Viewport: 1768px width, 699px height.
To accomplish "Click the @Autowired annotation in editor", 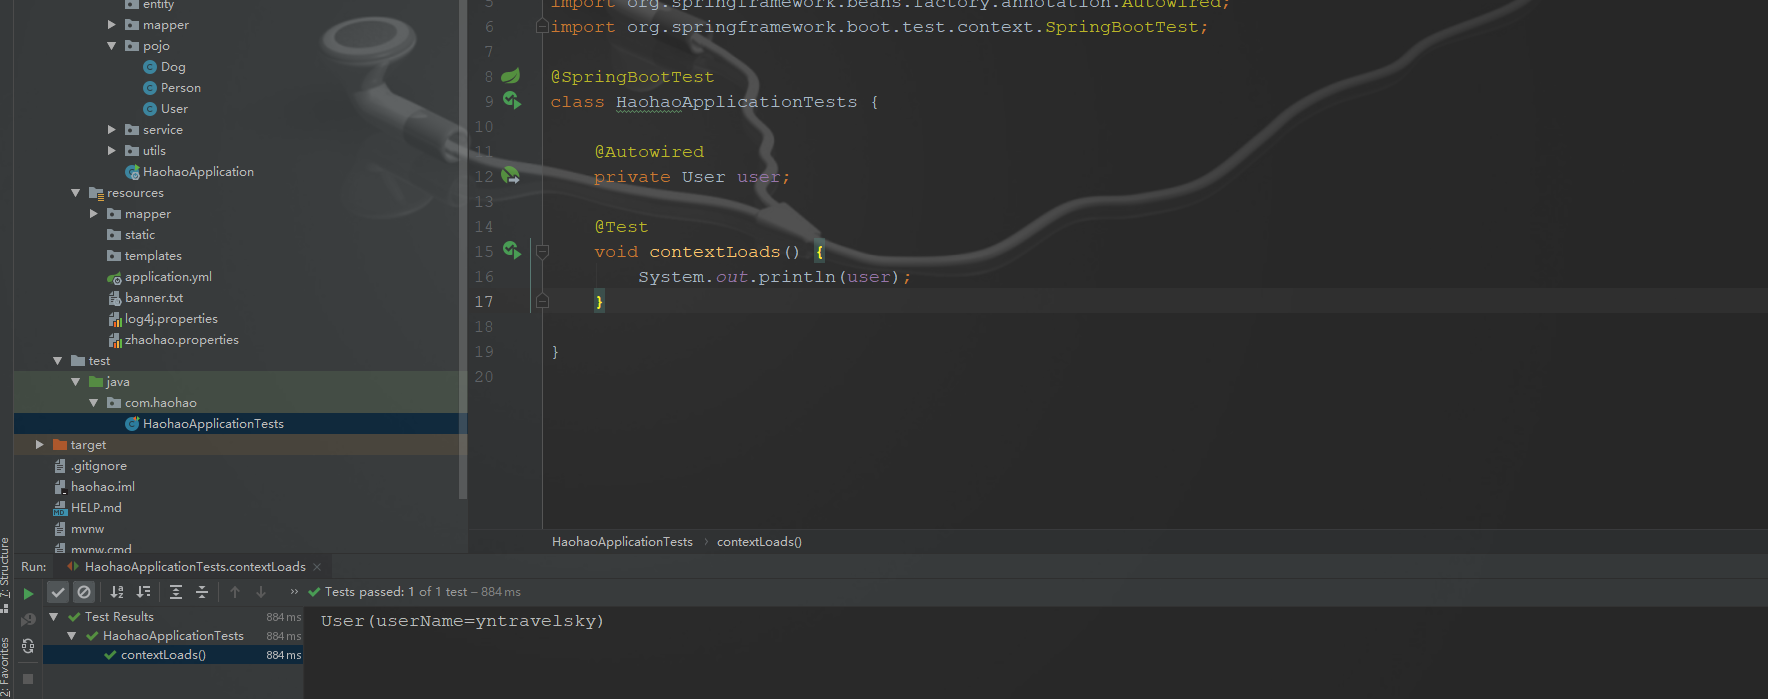I will point(649,152).
